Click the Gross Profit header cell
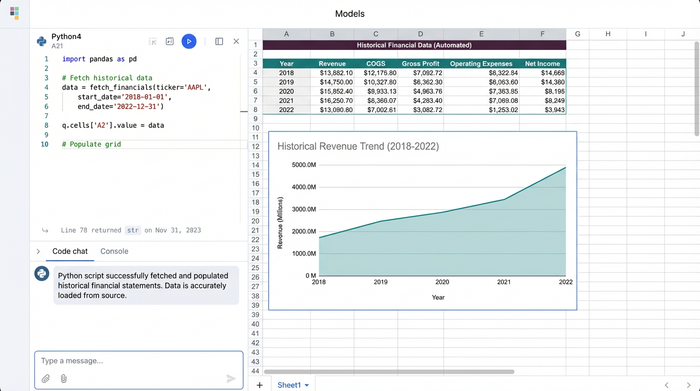 420,63
